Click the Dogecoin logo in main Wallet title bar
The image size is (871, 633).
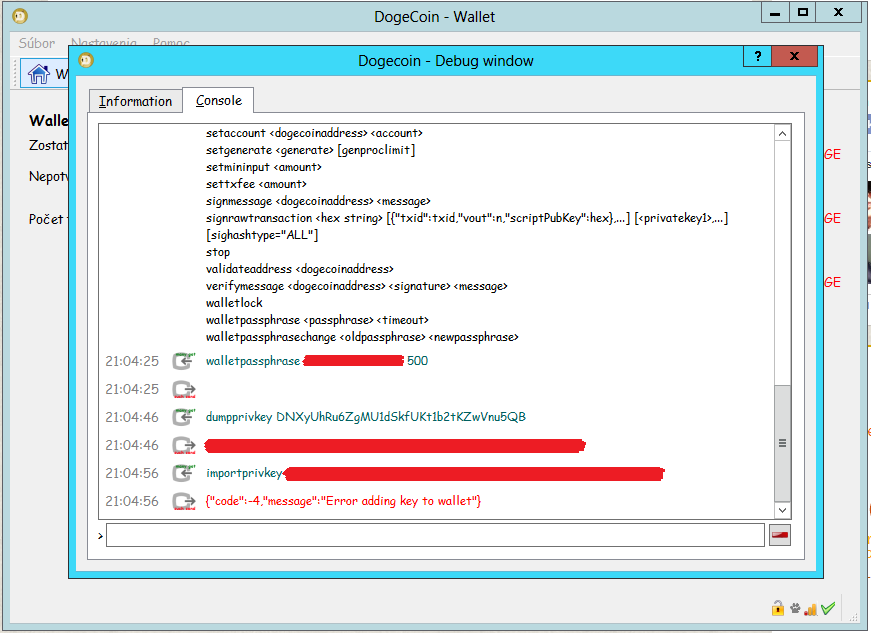pos(19,16)
